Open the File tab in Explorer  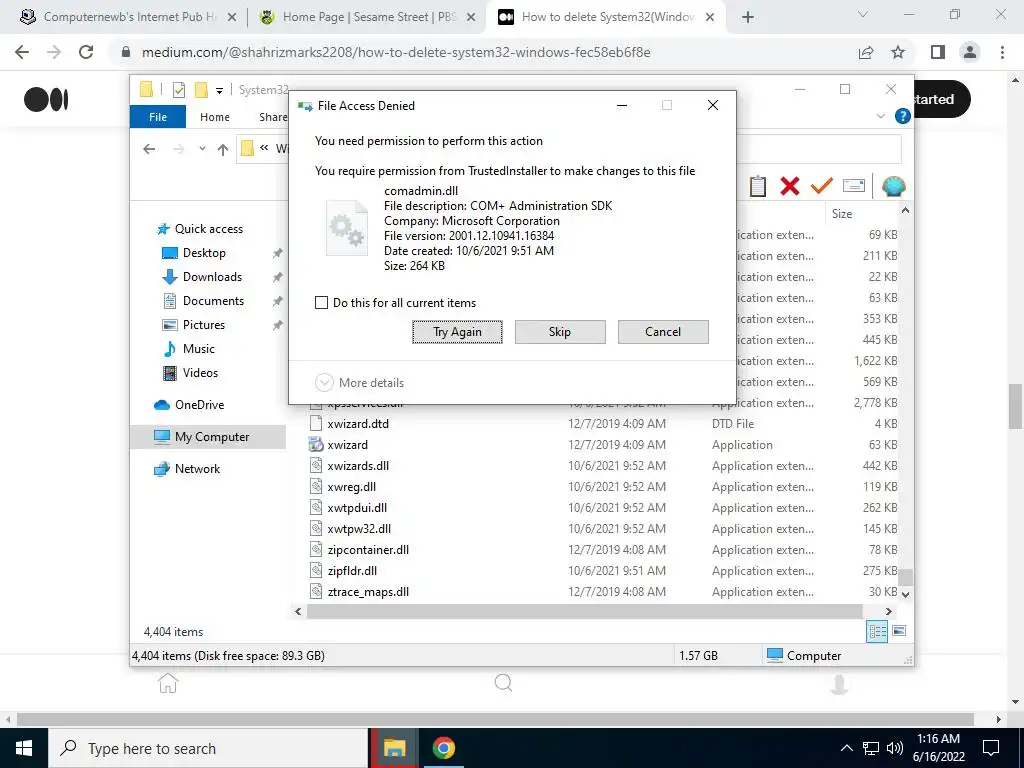[x=158, y=117]
